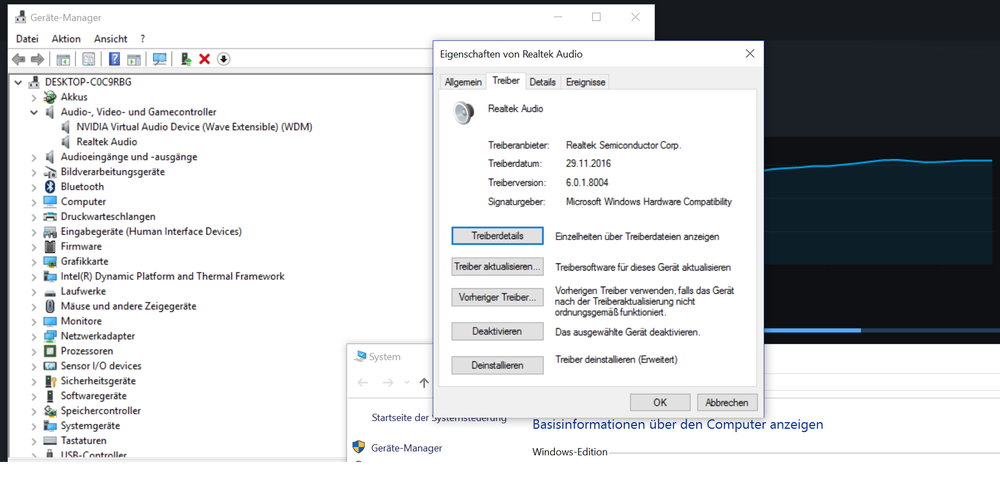This screenshot has width=1000, height=478.
Task: Close the Realtek Audio properties dialog
Action: coord(750,54)
